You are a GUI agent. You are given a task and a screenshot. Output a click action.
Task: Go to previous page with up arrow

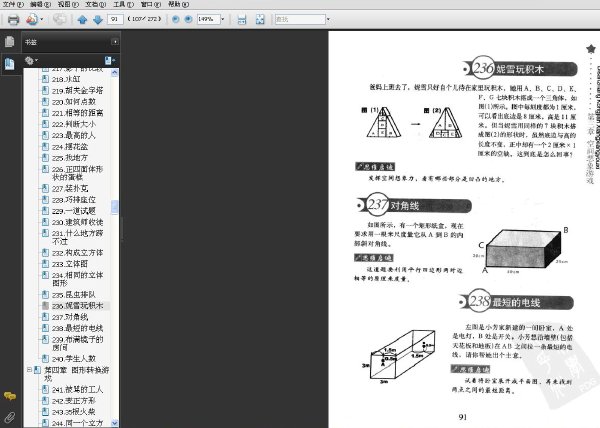82,20
